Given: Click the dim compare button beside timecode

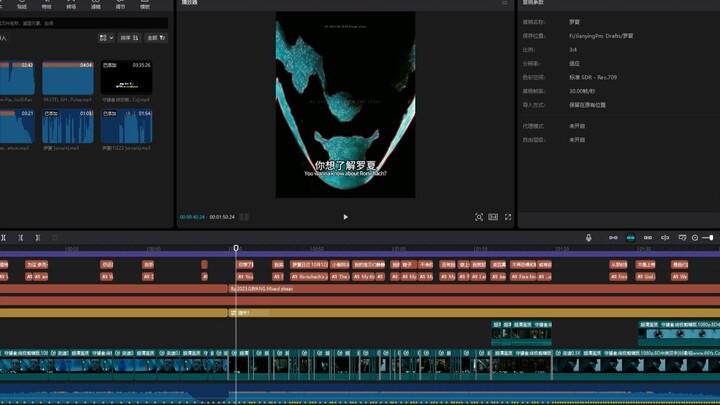Looking at the screenshot, I should [244, 217].
